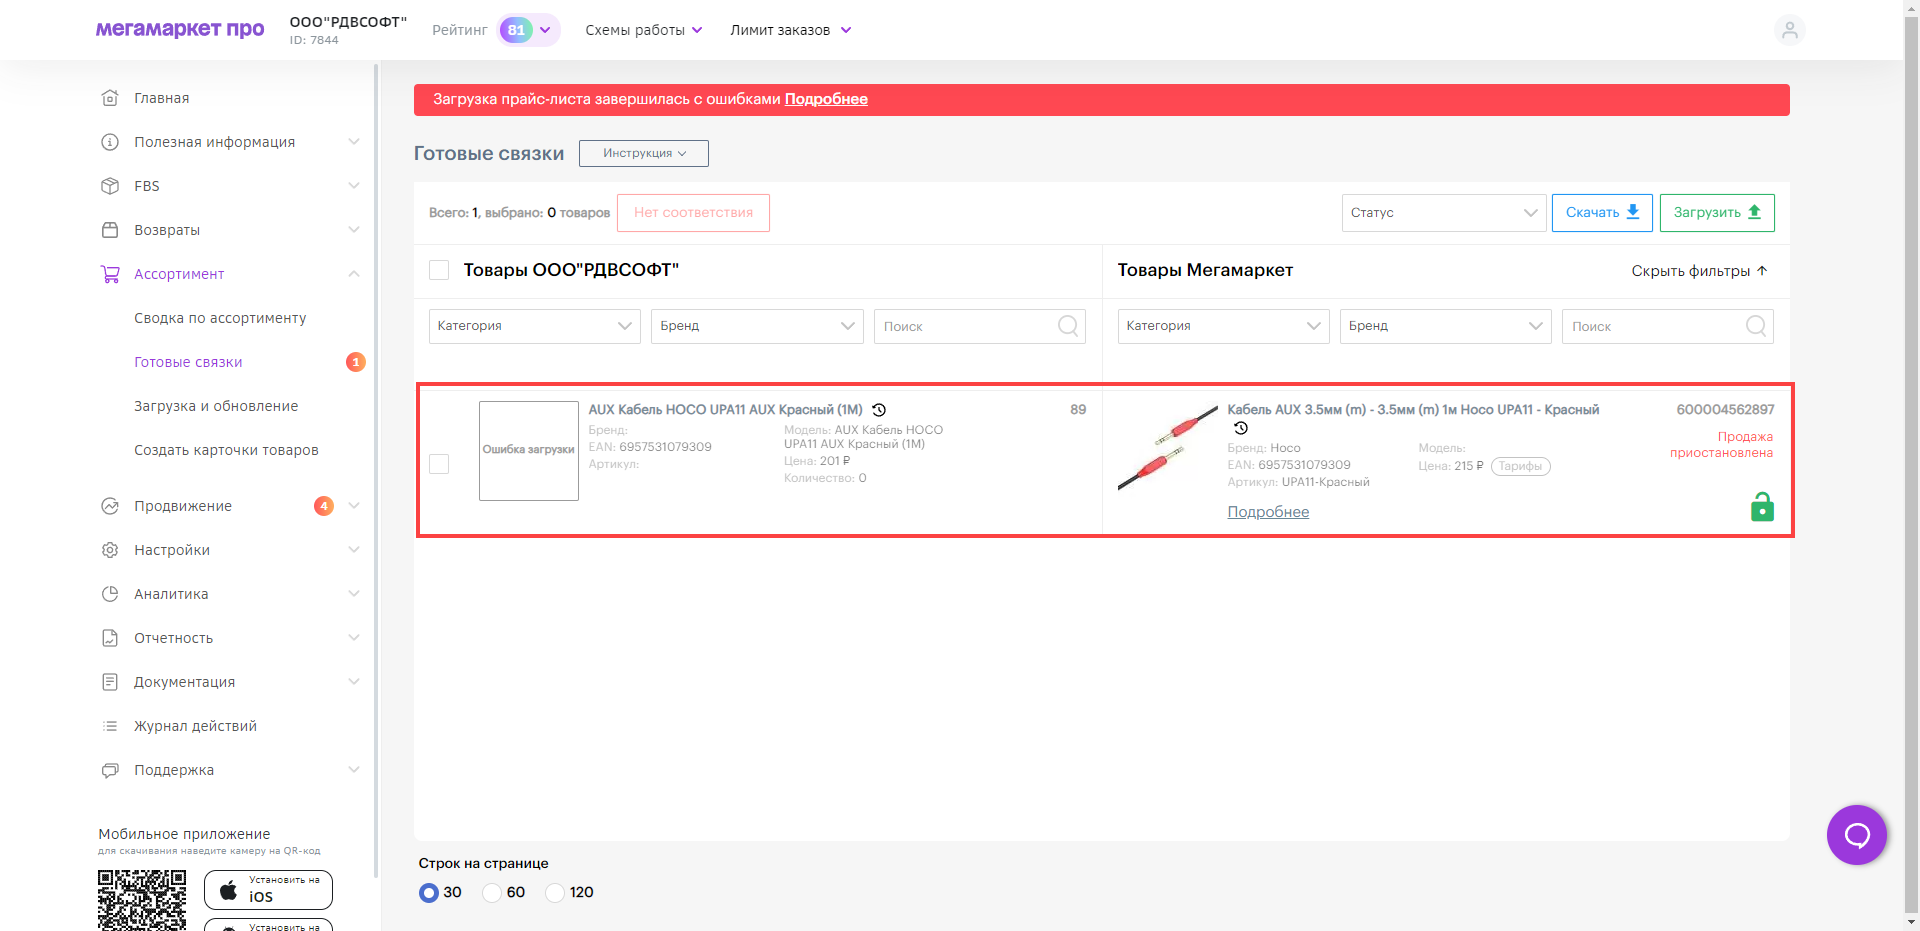The width and height of the screenshot is (1920, 931).
Task: Click the Скачать download button
Action: click(x=1602, y=213)
